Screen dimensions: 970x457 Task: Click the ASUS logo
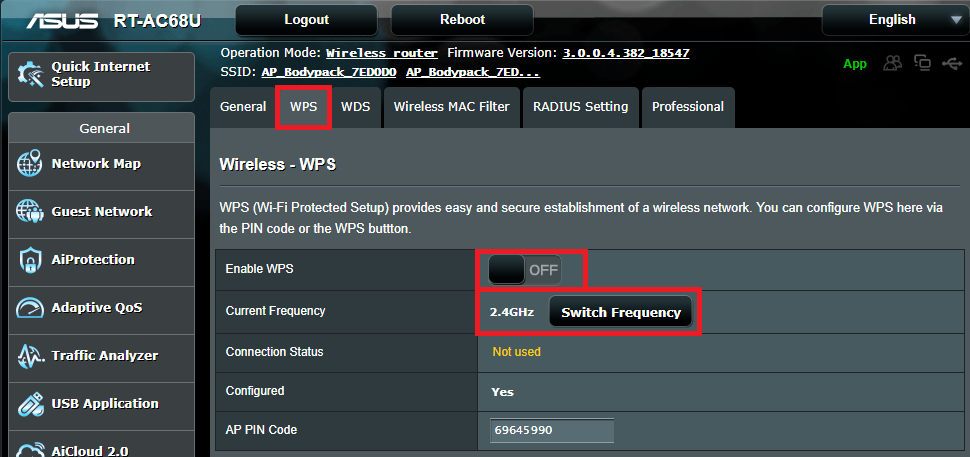[62, 20]
